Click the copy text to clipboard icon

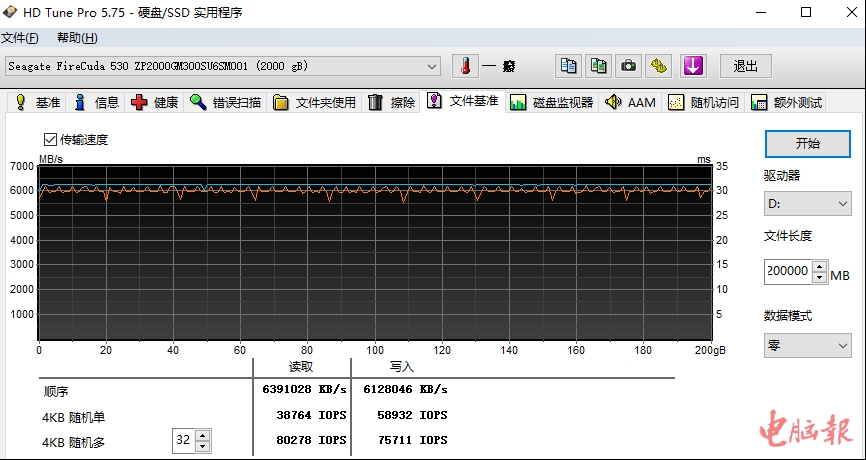pos(568,66)
